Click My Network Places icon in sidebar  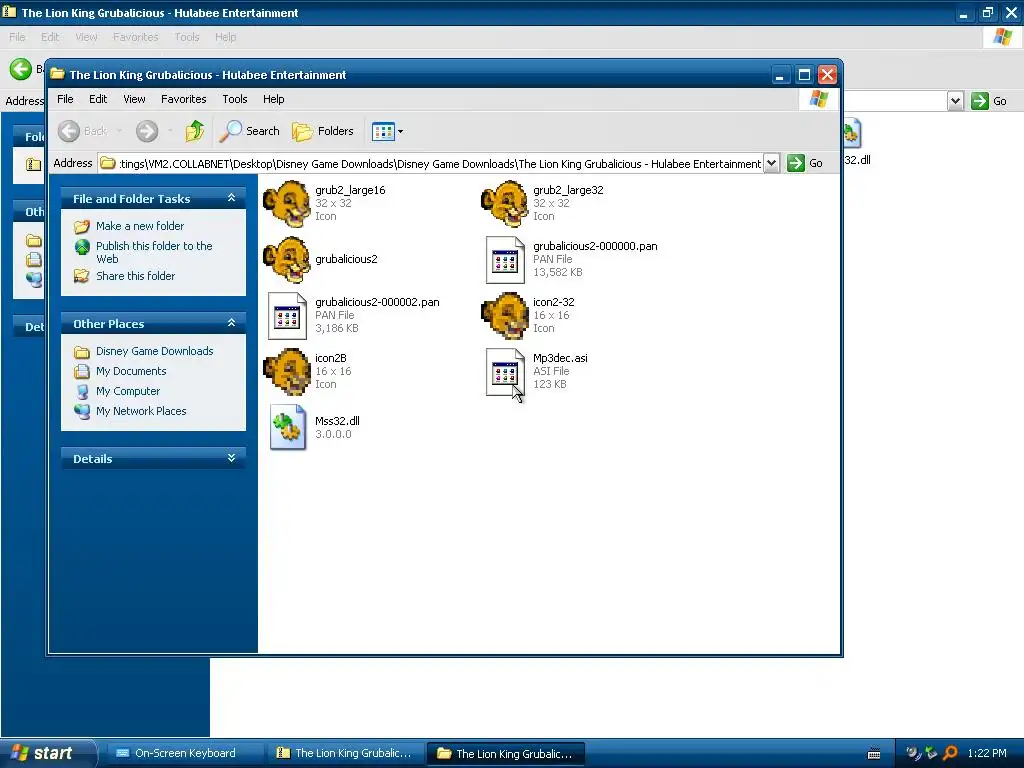tap(82, 411)
